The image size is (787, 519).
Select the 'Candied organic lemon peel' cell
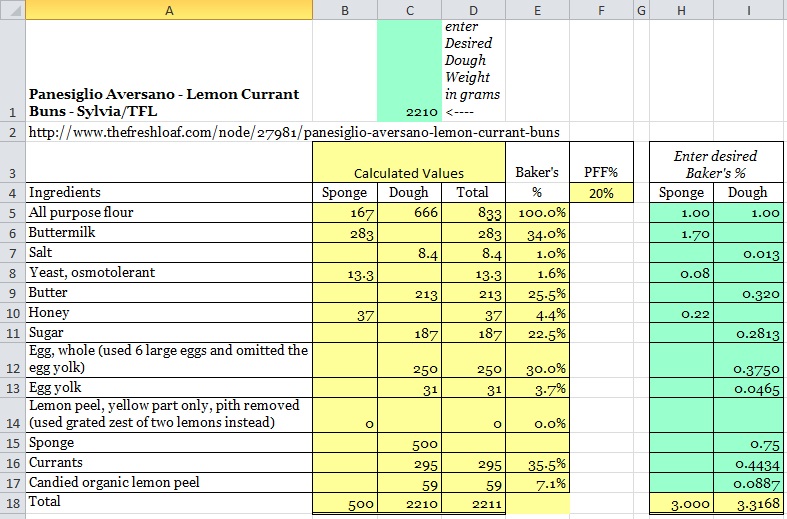click(168, 482)
